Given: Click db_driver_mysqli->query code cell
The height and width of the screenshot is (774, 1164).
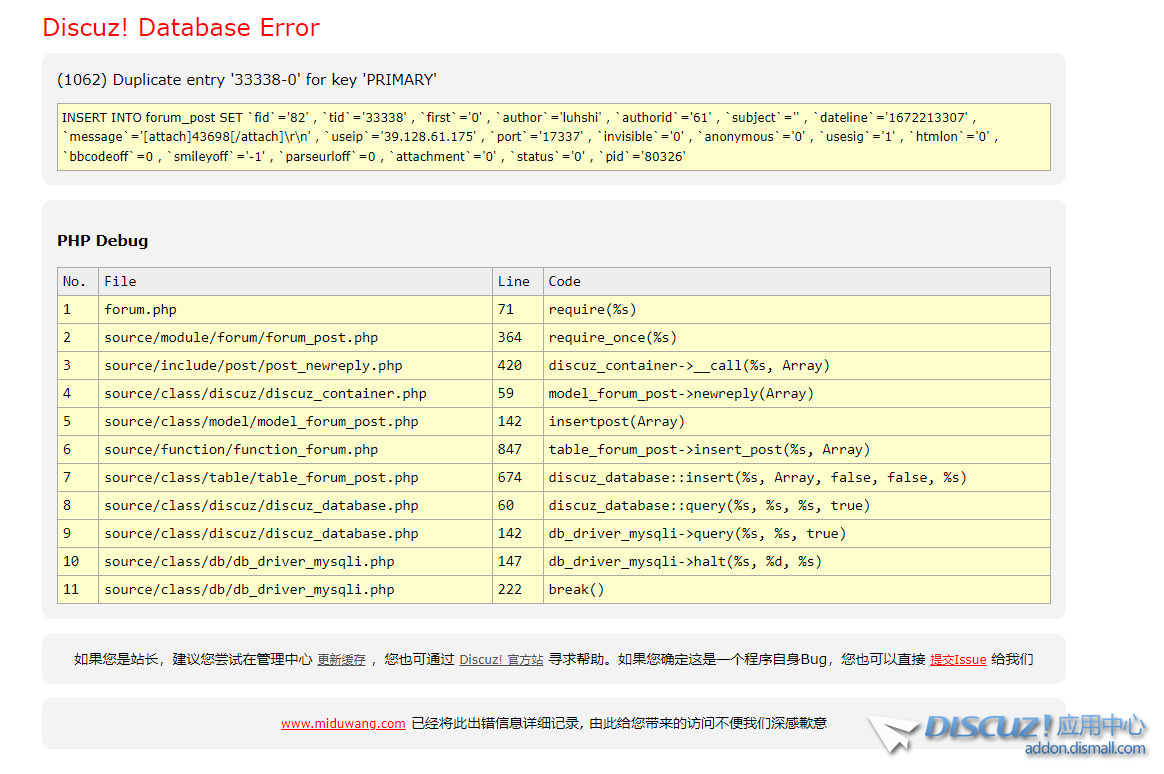Looking at the screenshot, I should point(797,534).
